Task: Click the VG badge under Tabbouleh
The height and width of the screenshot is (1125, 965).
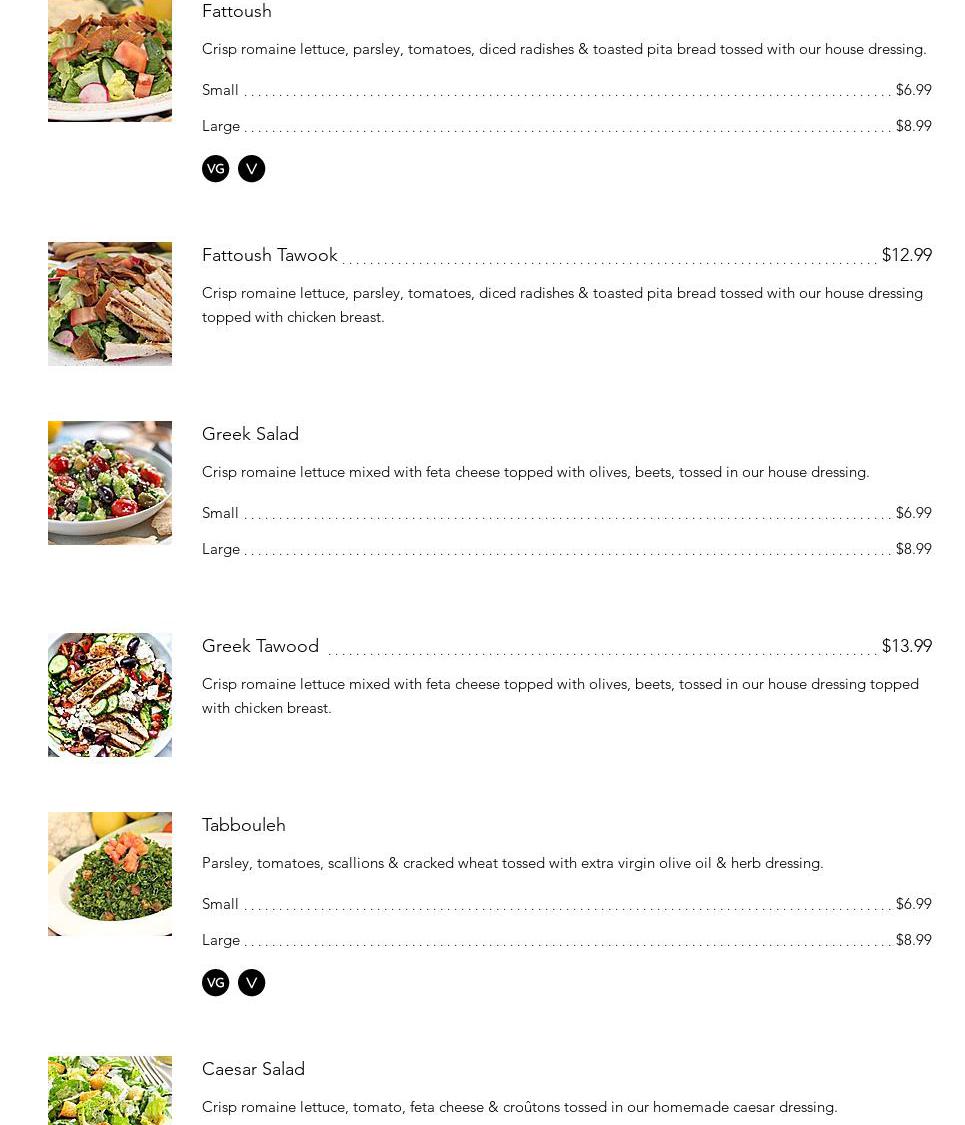Action: pos(215,983)
